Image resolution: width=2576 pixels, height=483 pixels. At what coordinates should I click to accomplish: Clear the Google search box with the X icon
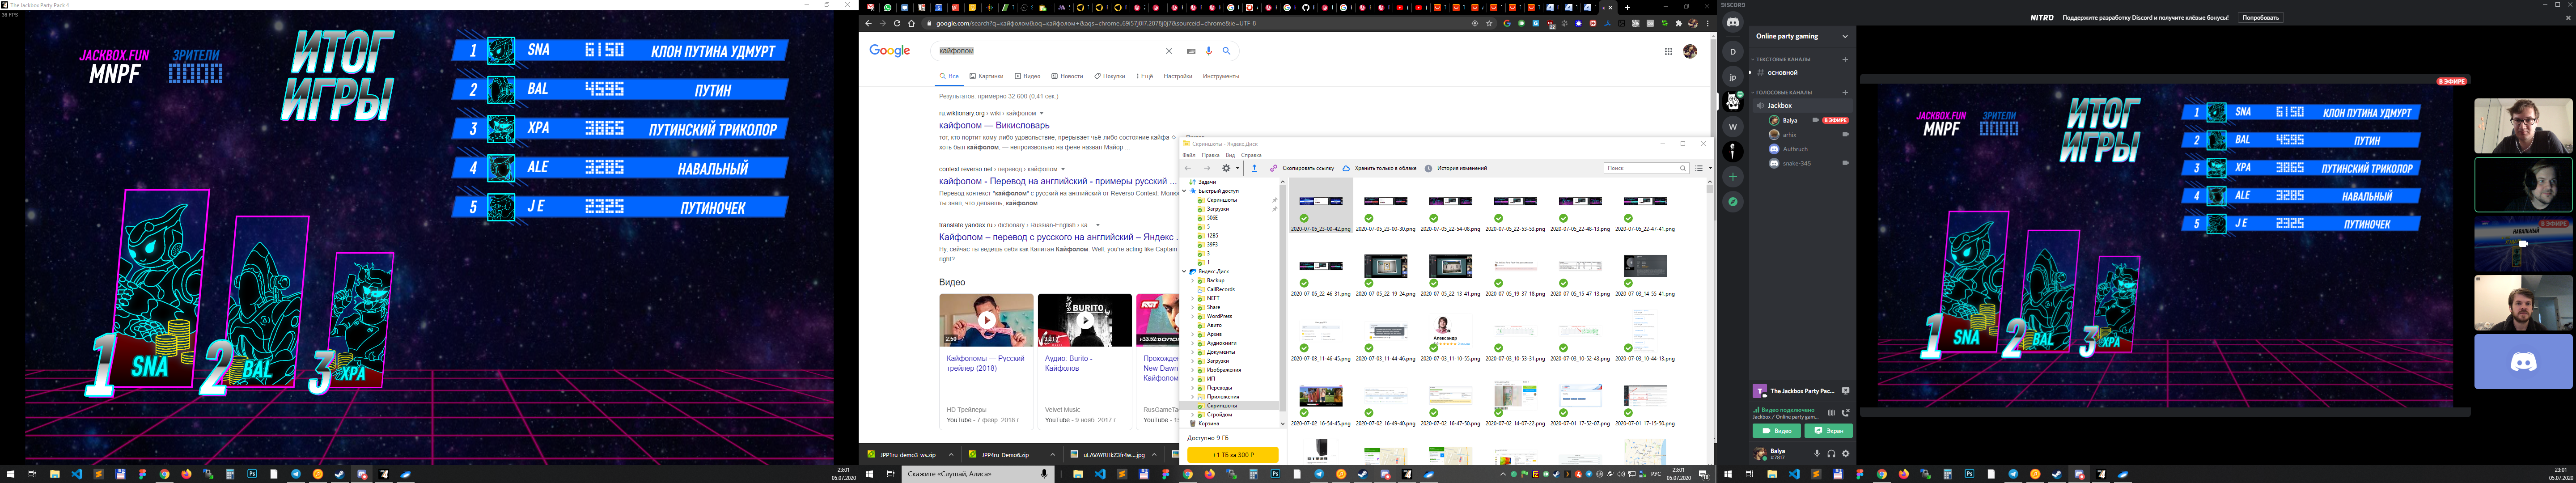pos(1168,51)
